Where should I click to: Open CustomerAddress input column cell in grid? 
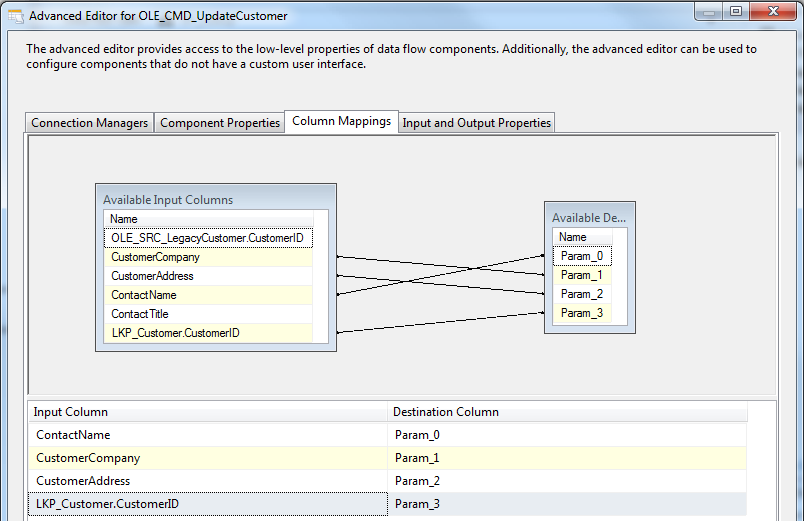[x=208, y=481]
